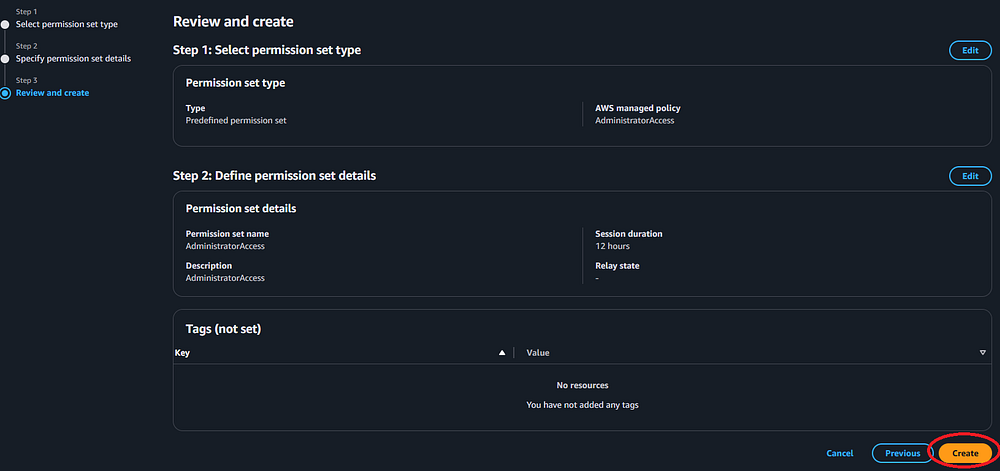Viewport: 1000px width, 471px height.
Task: Click the Step 1 progress circle indicator
Action: point(5,24)
